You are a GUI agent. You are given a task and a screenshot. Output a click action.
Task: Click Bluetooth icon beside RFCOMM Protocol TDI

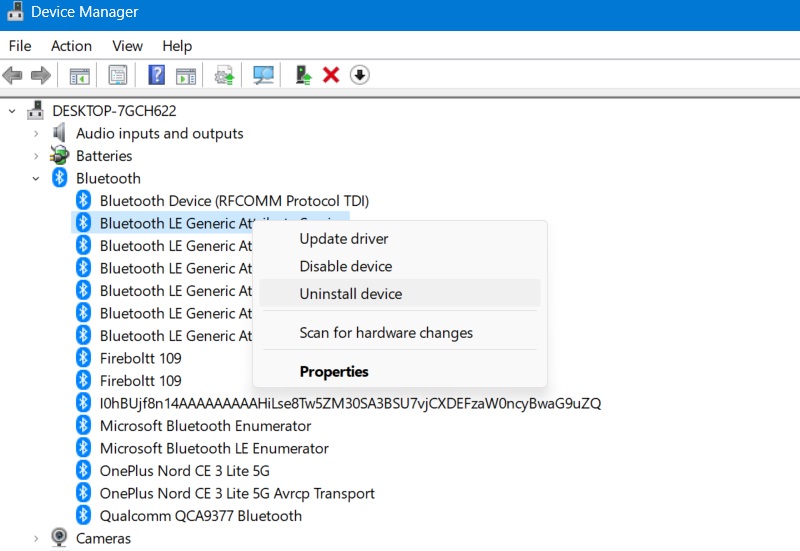point(83,200)
